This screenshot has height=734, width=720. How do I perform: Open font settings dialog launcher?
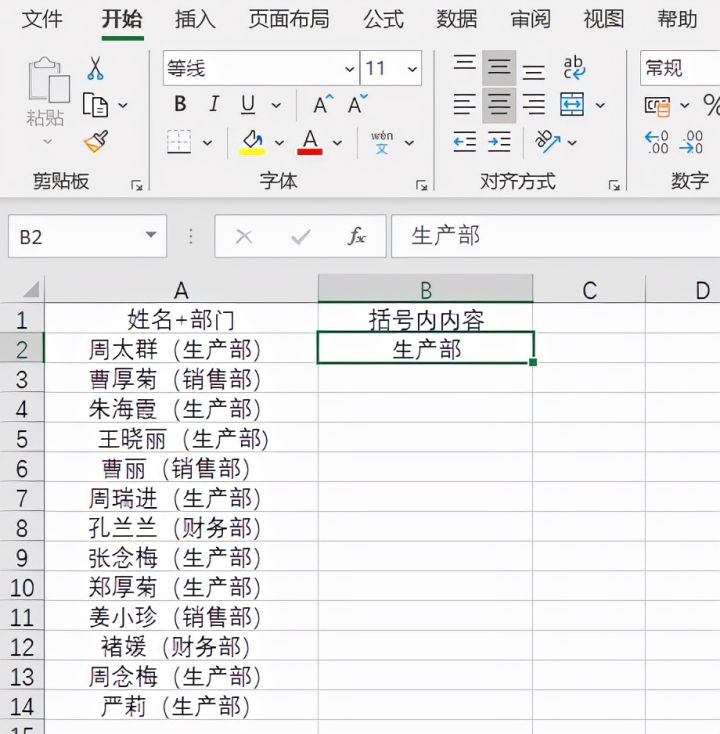pos(421,185)
